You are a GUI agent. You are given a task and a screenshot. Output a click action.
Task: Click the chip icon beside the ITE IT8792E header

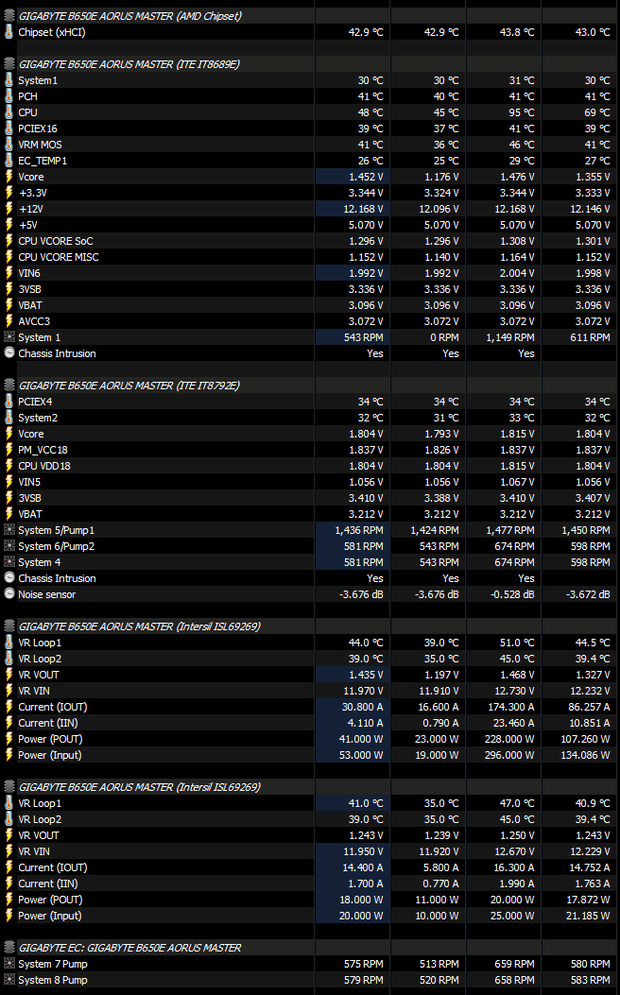coord(9,385)
